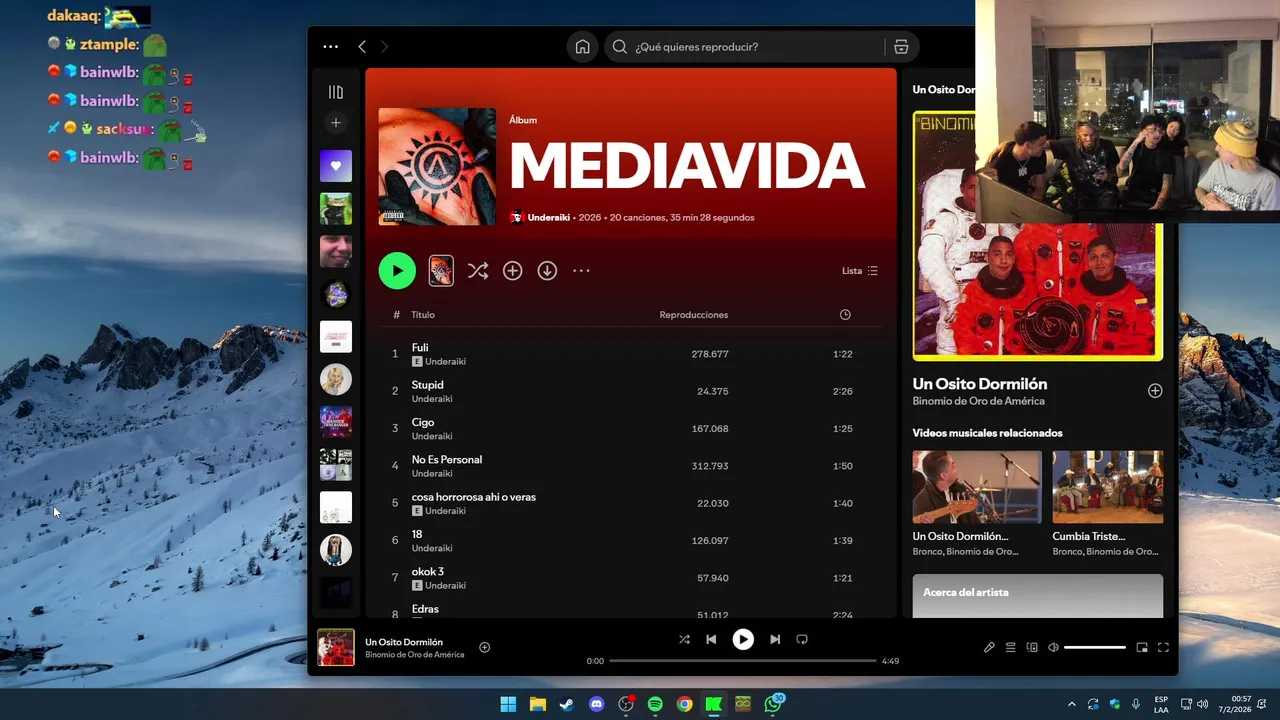The height and width of the screenshot is (720, 1280).
Task: Open the Liked Songs purple heart playlist
Action: [x=336, y=166]
